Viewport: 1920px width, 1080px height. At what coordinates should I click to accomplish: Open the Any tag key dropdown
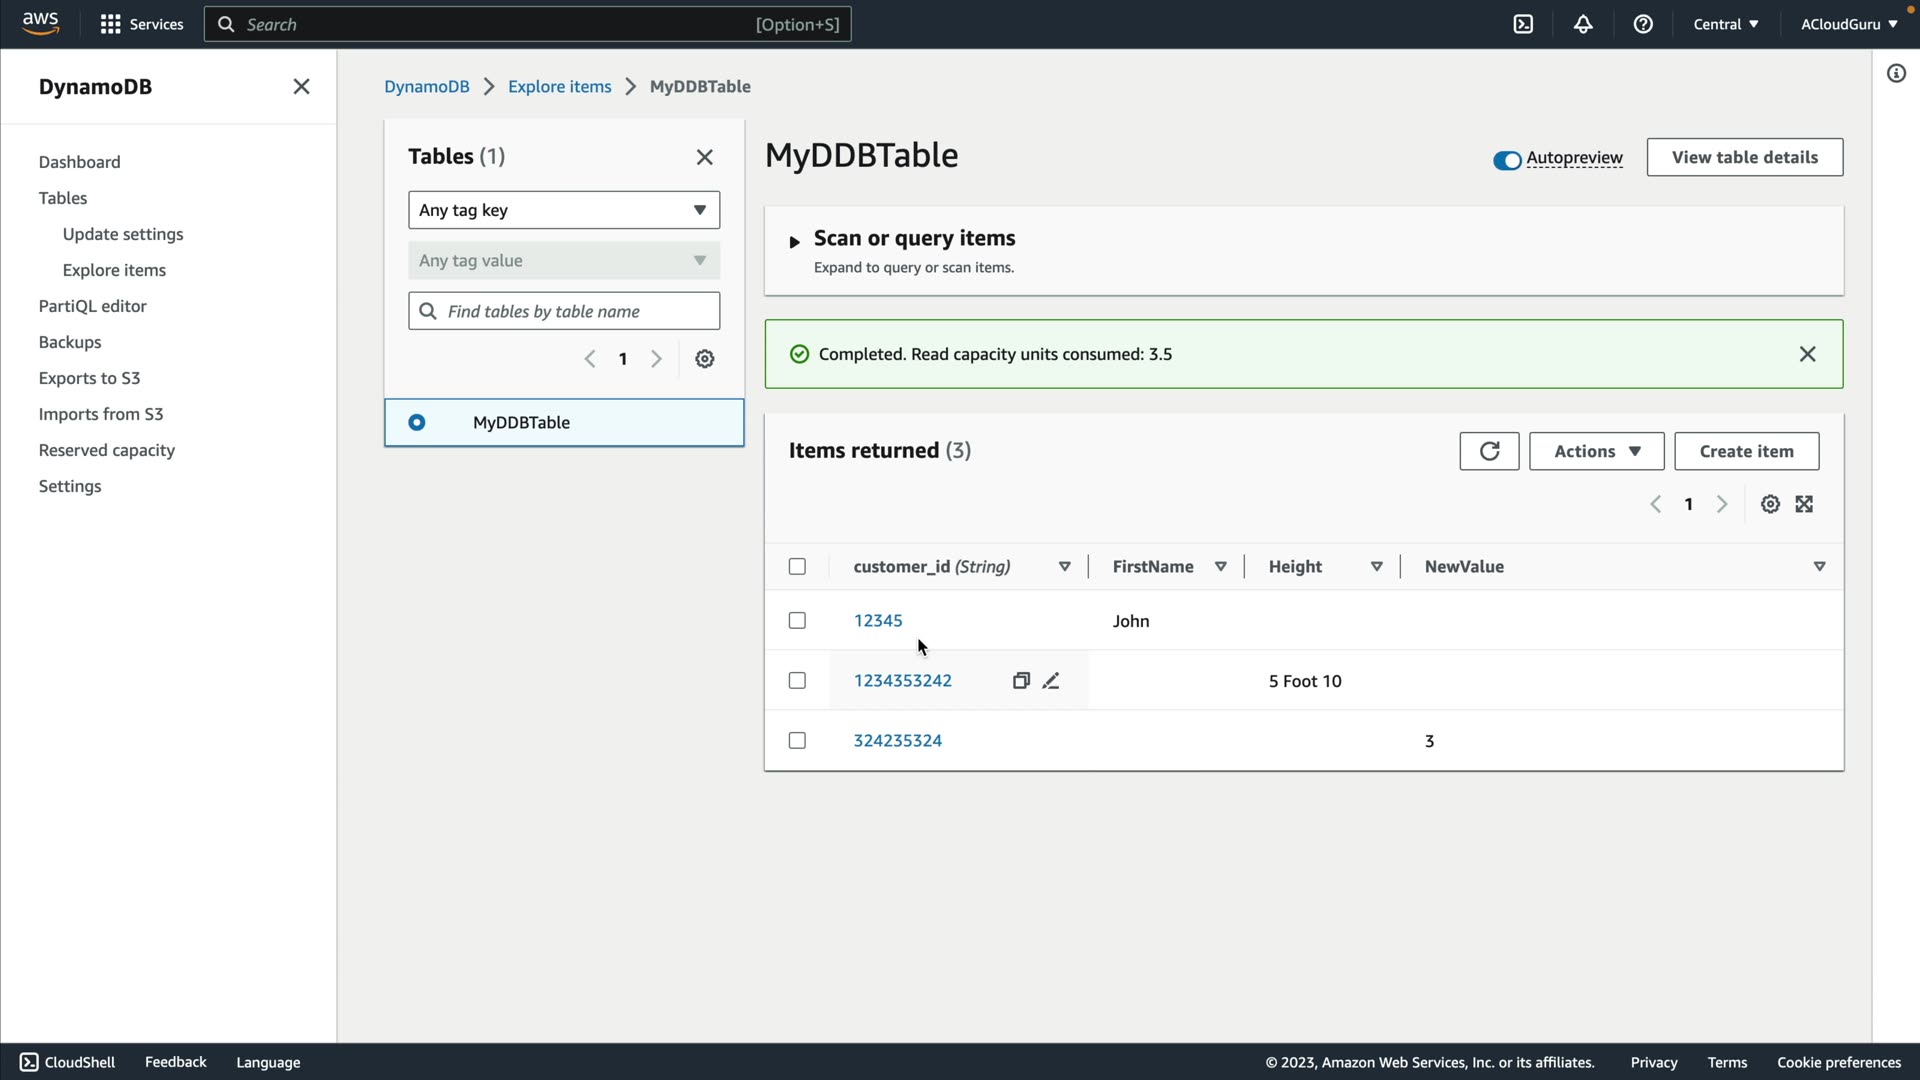click(x=564, y=210)
